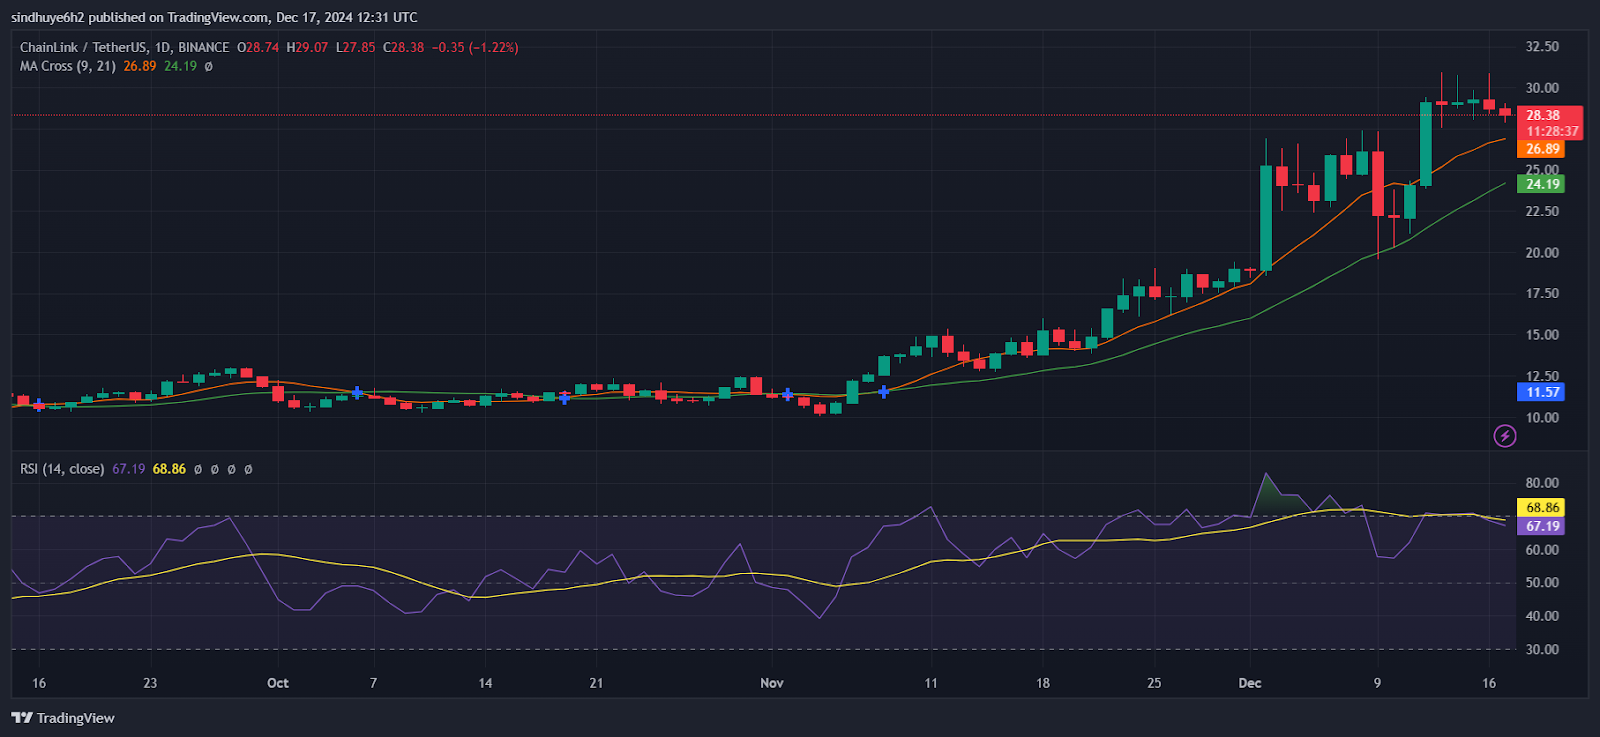Click the close value C28.38 in header

click(x=403, y=47)
